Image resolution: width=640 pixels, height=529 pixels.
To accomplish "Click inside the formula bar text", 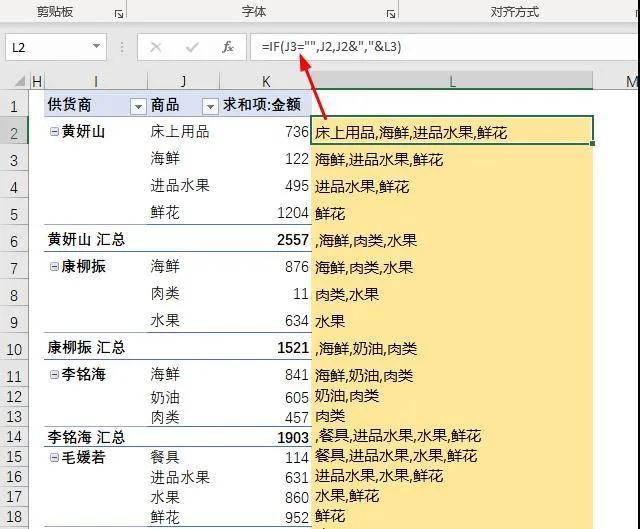I will pos(331,47).
